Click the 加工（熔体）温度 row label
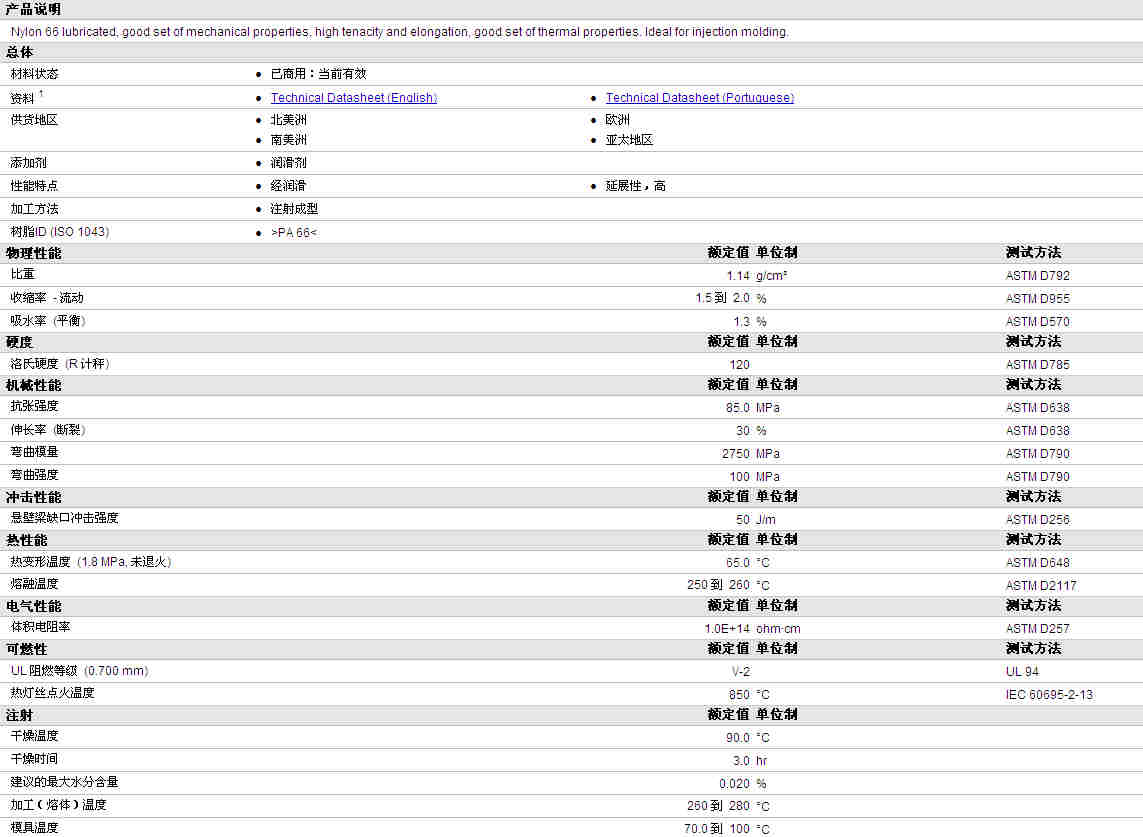This screenshot has height=837, width=1143. point(58,805)
